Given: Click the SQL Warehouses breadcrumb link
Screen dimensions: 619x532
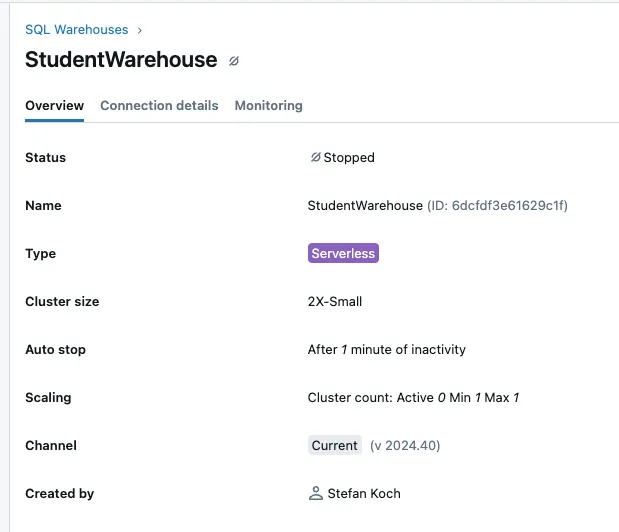Looking at the screenshot, I should (x=76, y=30).
